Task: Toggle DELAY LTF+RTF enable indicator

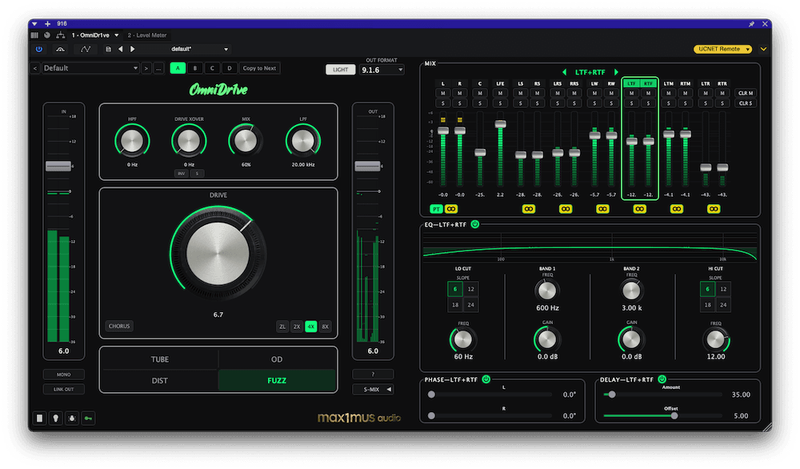Action: tap(662, 379)
